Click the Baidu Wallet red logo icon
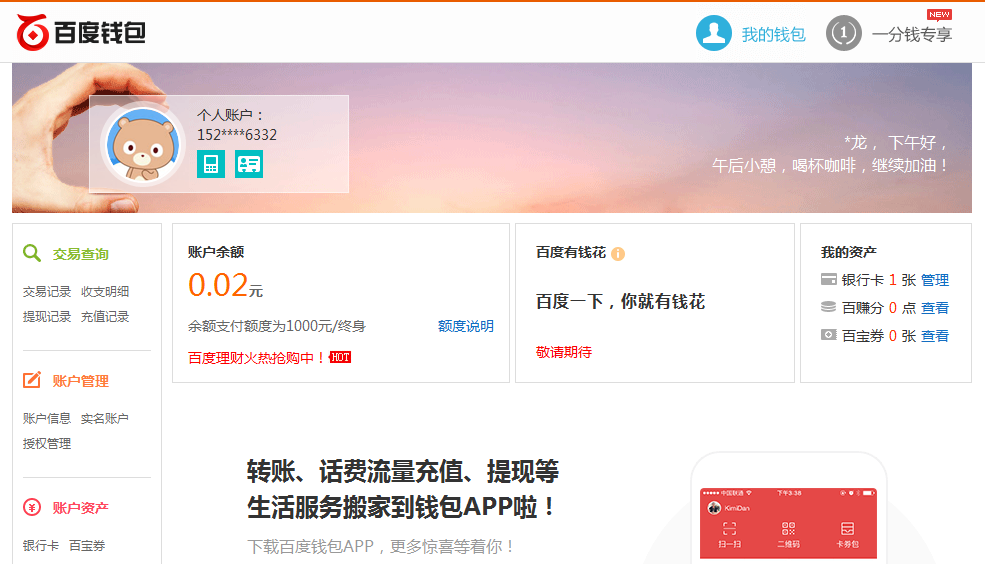The image size is (985, 564). [x=33, y=33]
